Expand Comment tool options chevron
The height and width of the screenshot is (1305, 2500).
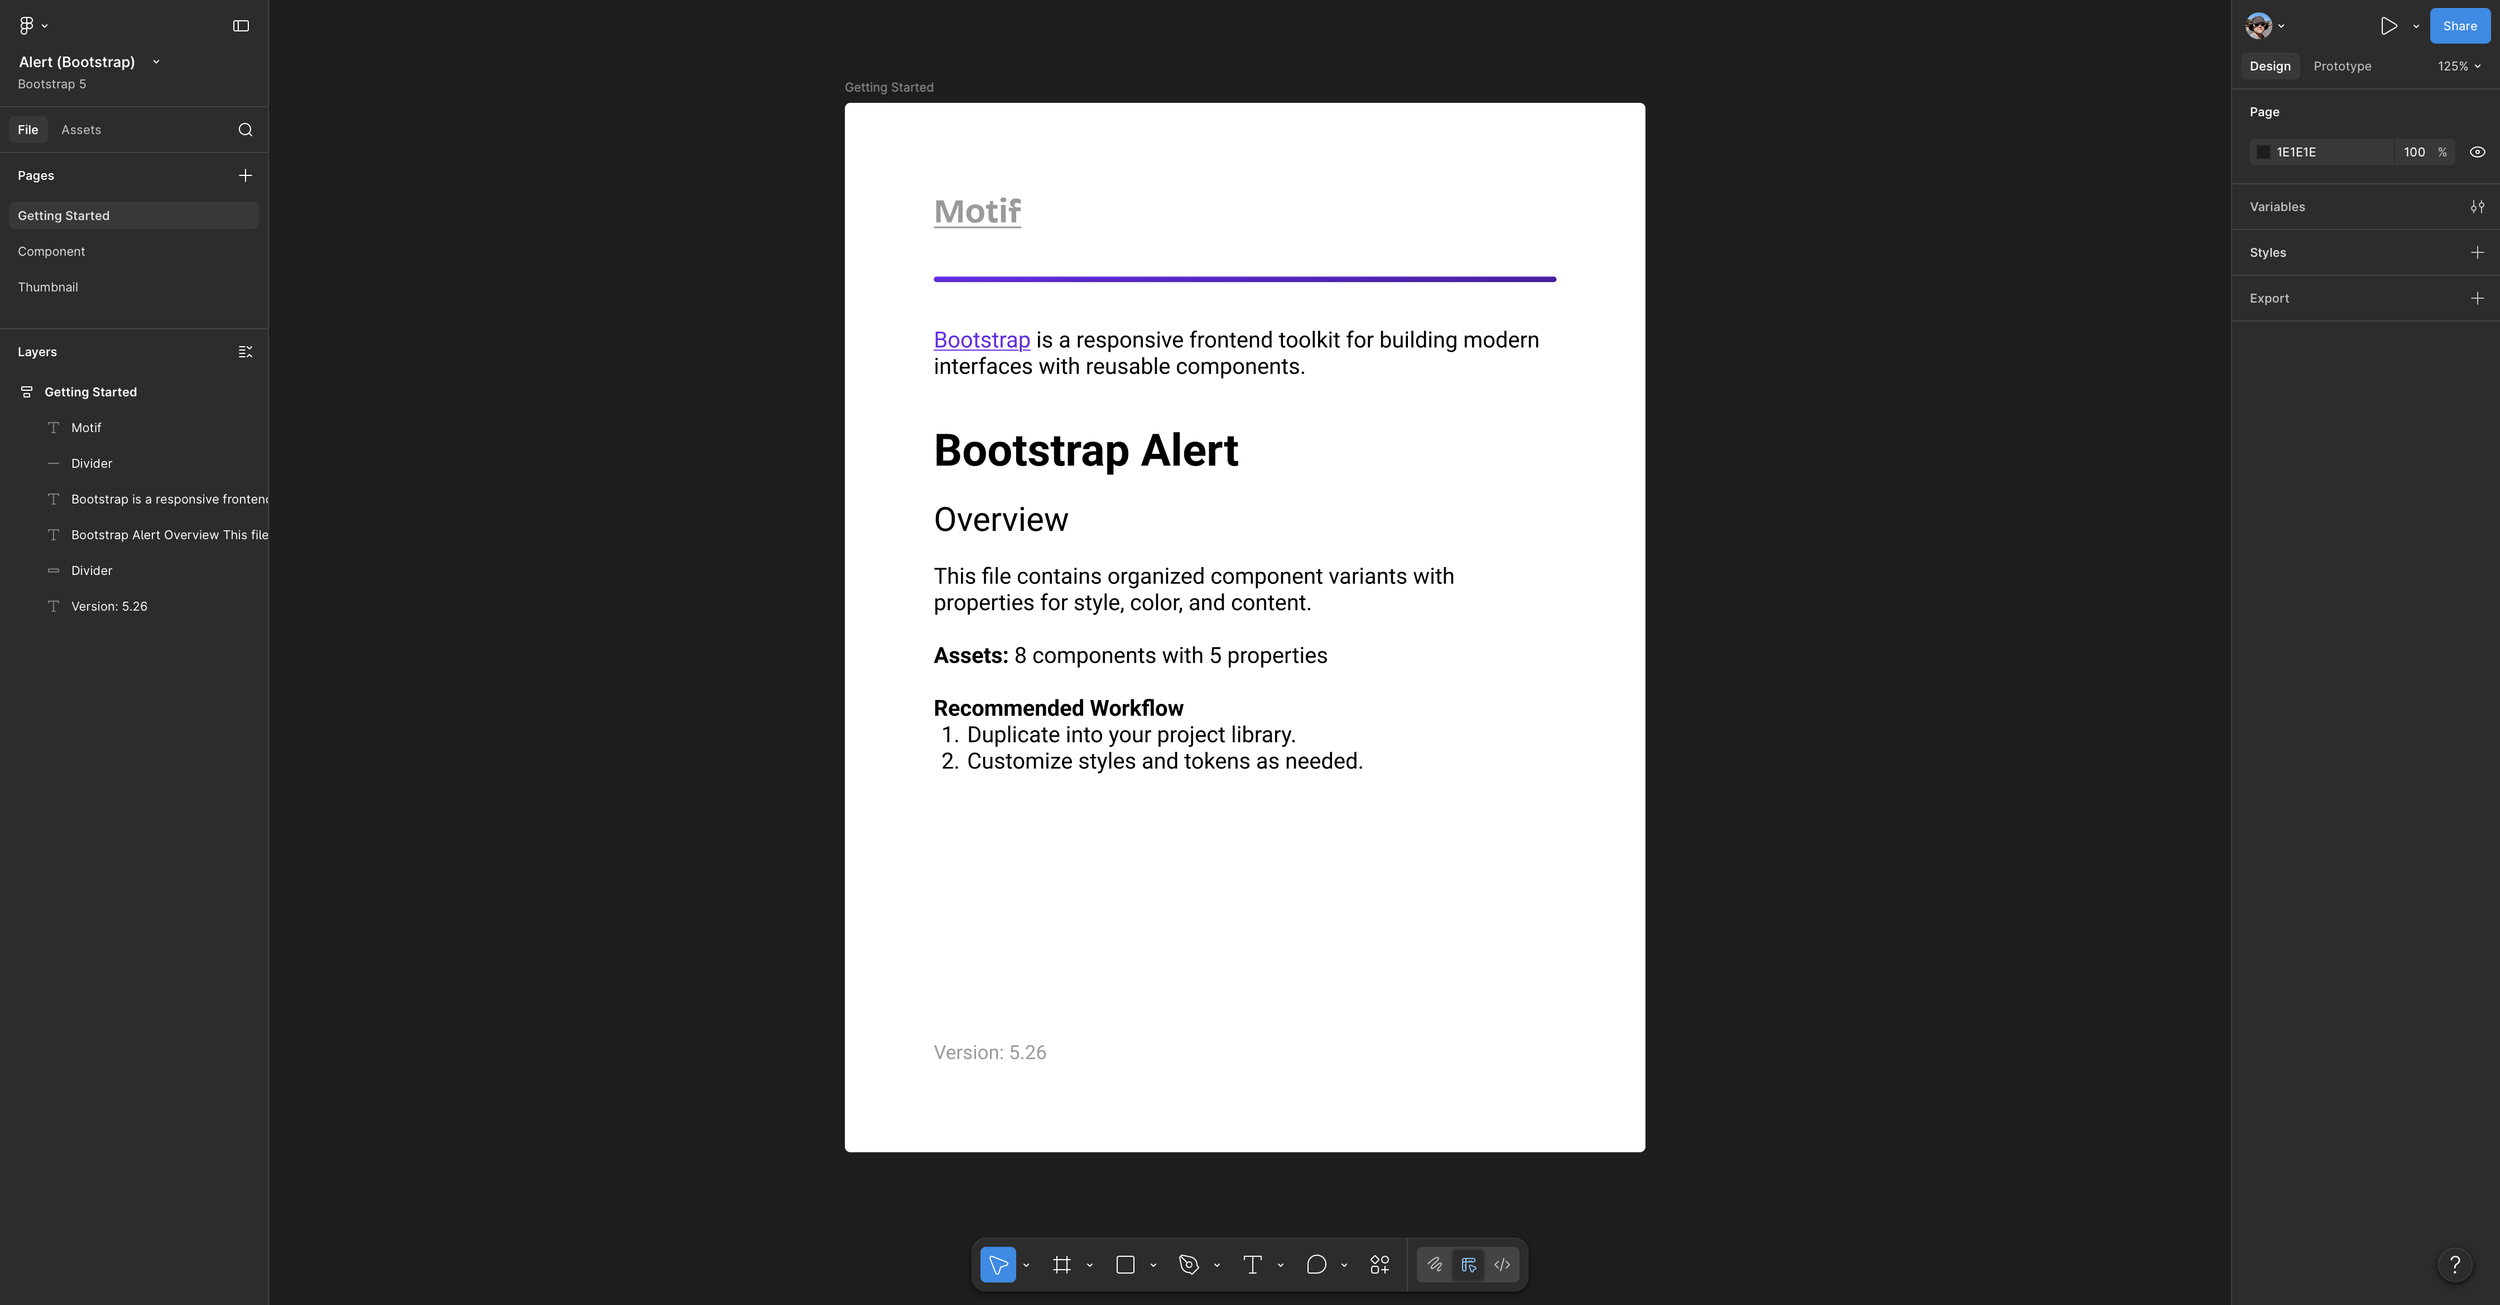pyautogui.click(x=1344, y=1266)
